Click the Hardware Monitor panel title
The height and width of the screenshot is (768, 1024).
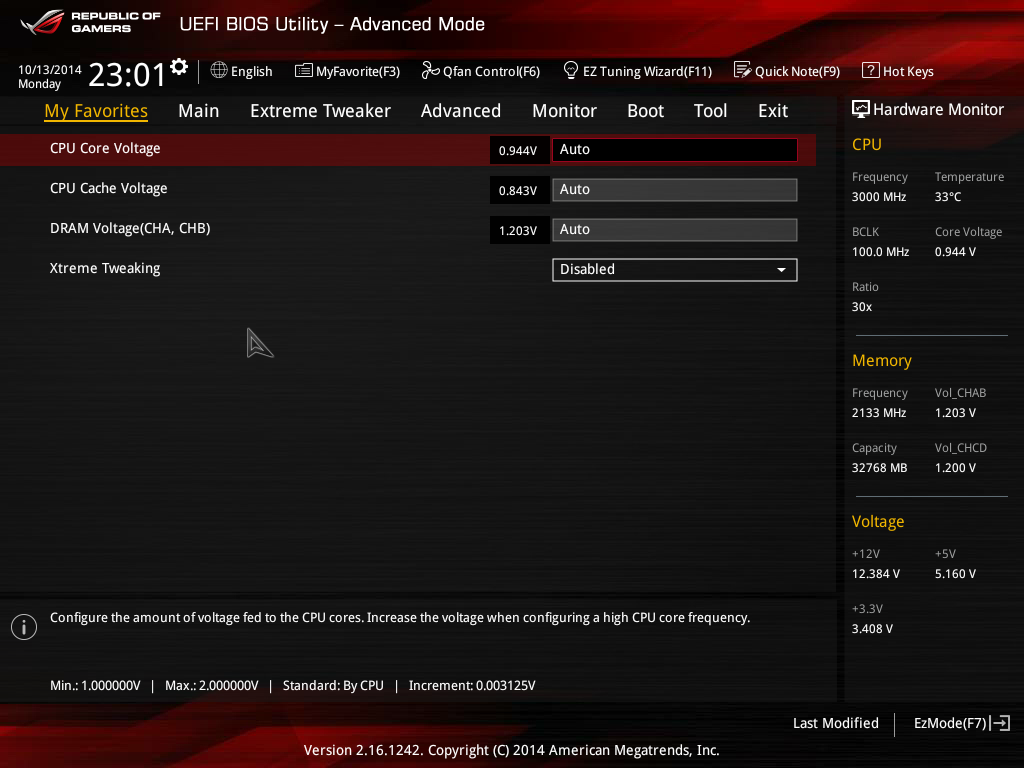coord(938,109)
